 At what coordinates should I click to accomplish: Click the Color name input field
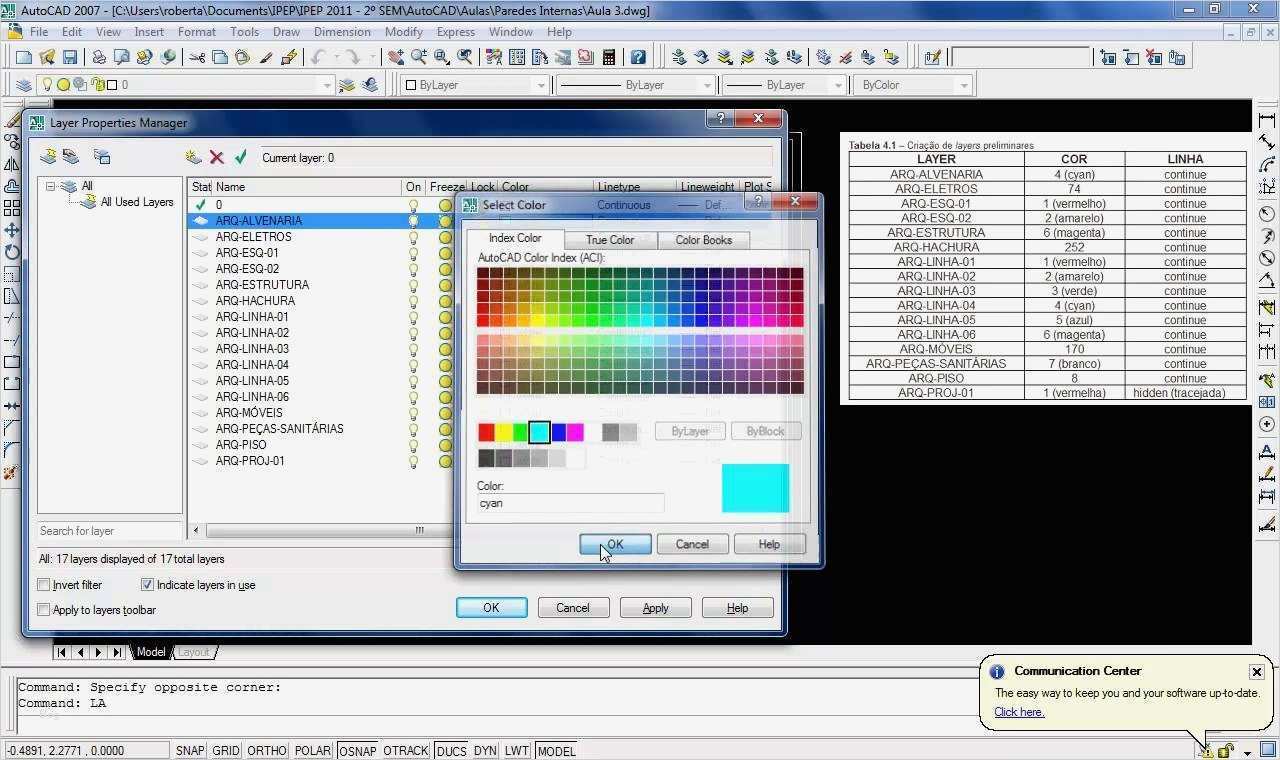[570, 503]
